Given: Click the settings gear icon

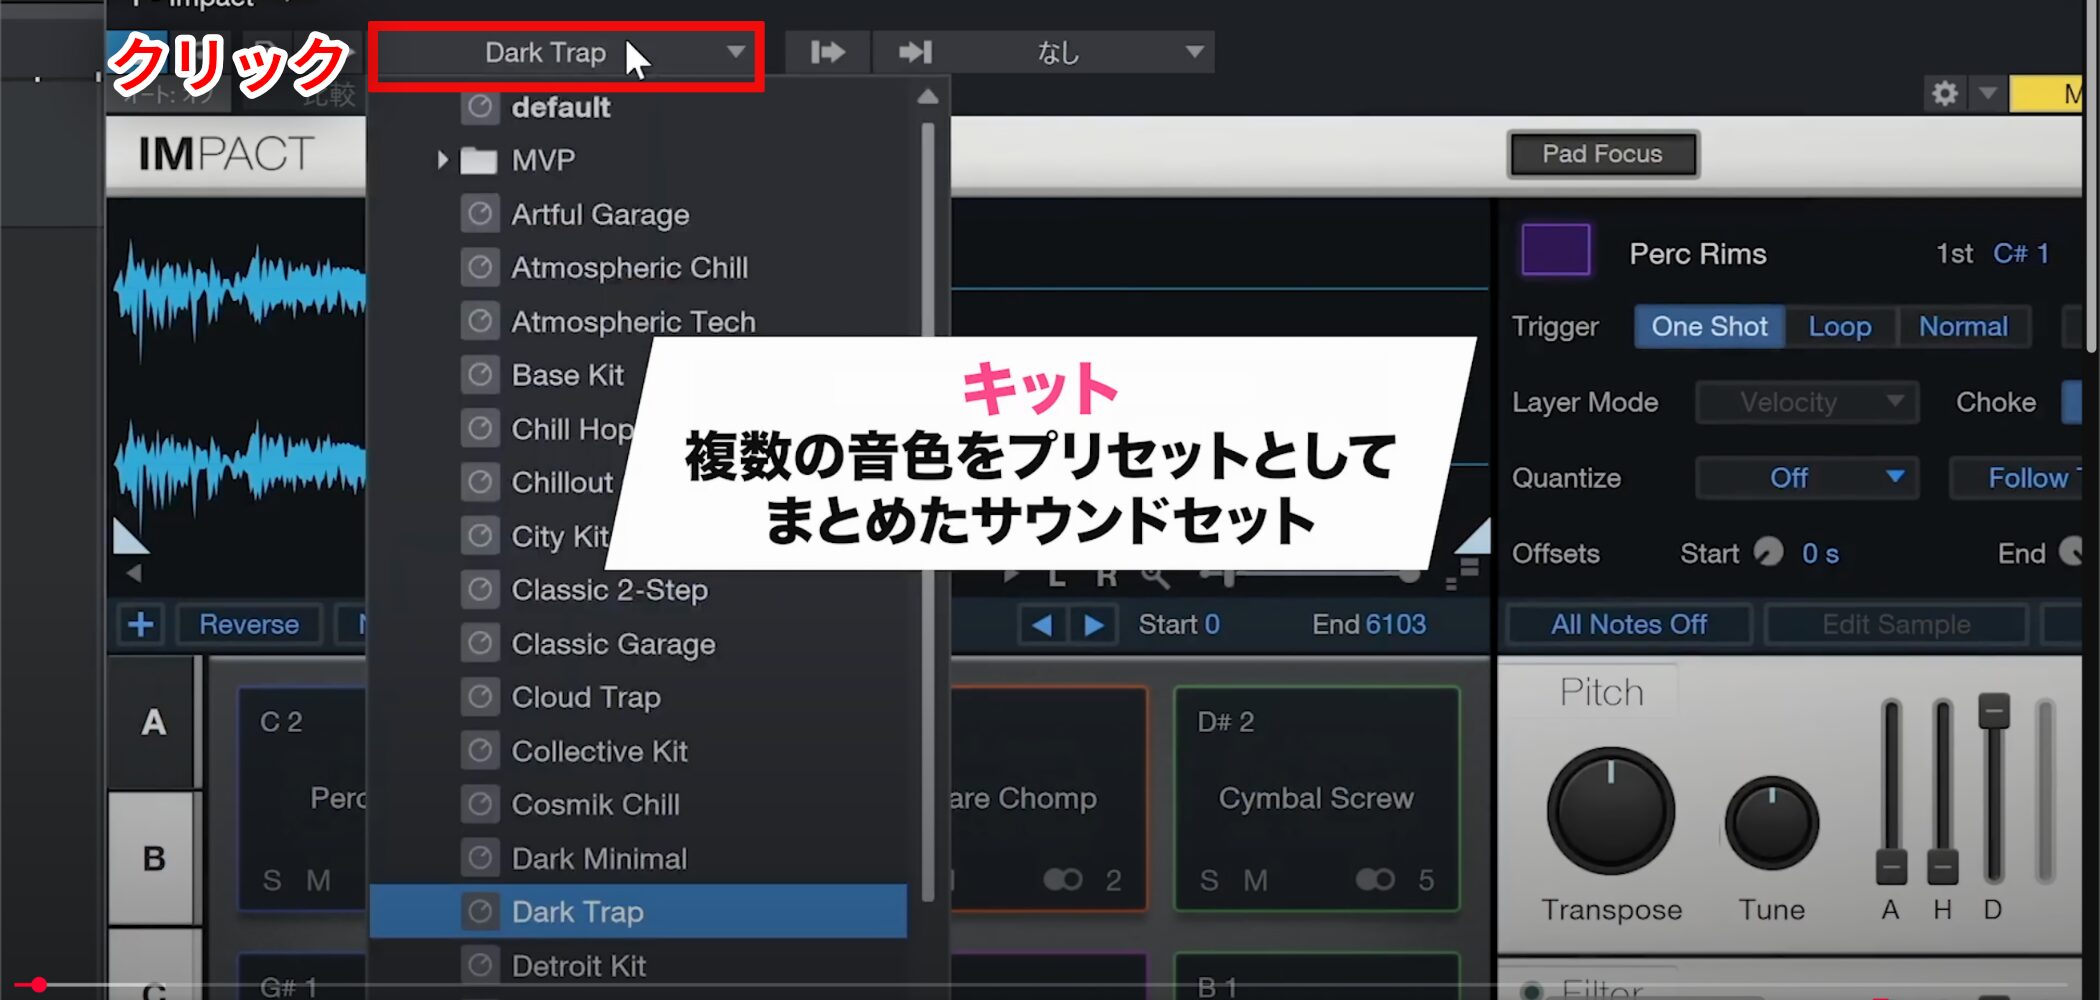Looking at the screenshot, I should tap(1944, 94).
